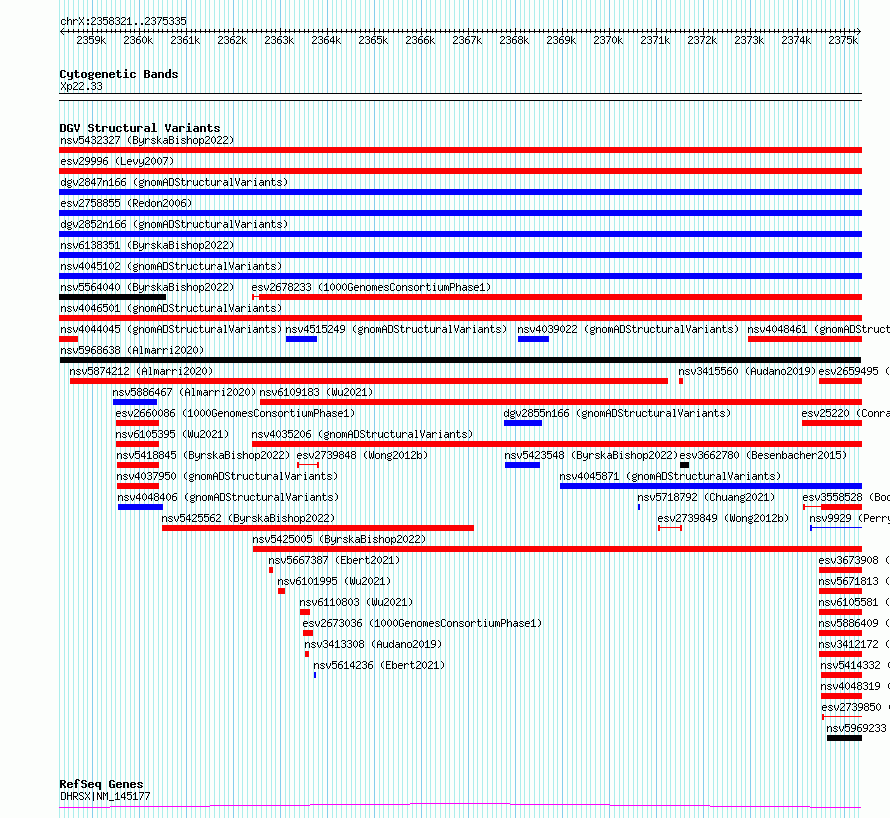Click the esv2739848 (Wong2012b) interval marker
Image resolution: width=890 pixels, height=818 pixels.
[x=308, y=465]
